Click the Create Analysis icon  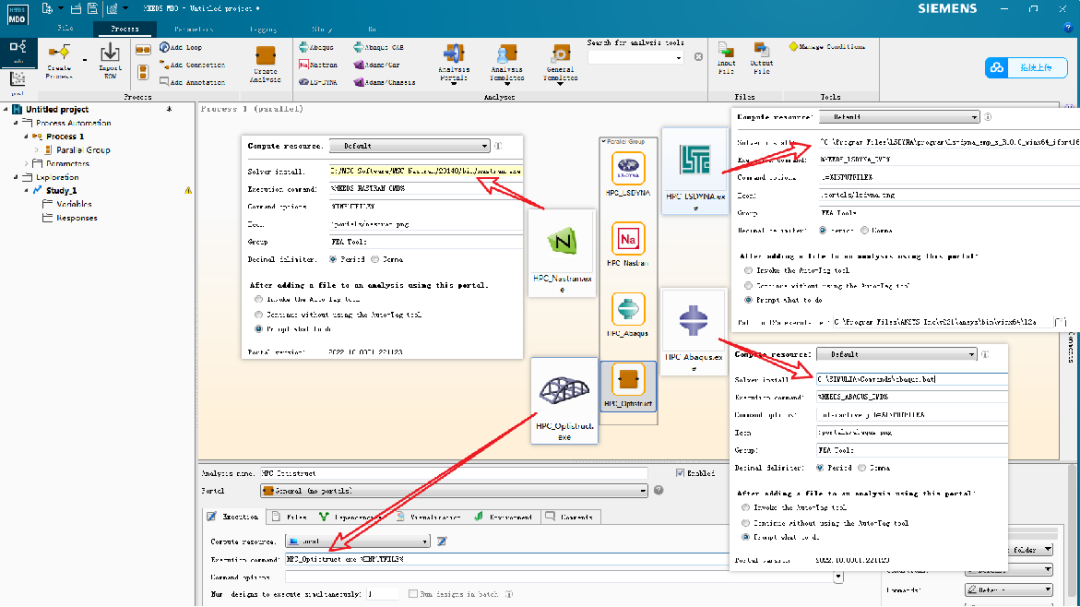(x=265, y=63)
